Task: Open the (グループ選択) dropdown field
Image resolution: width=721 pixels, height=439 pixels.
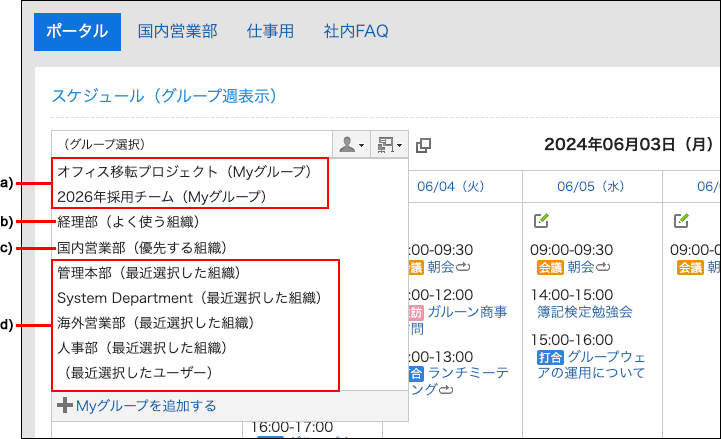Action: [x=192, y=145]
